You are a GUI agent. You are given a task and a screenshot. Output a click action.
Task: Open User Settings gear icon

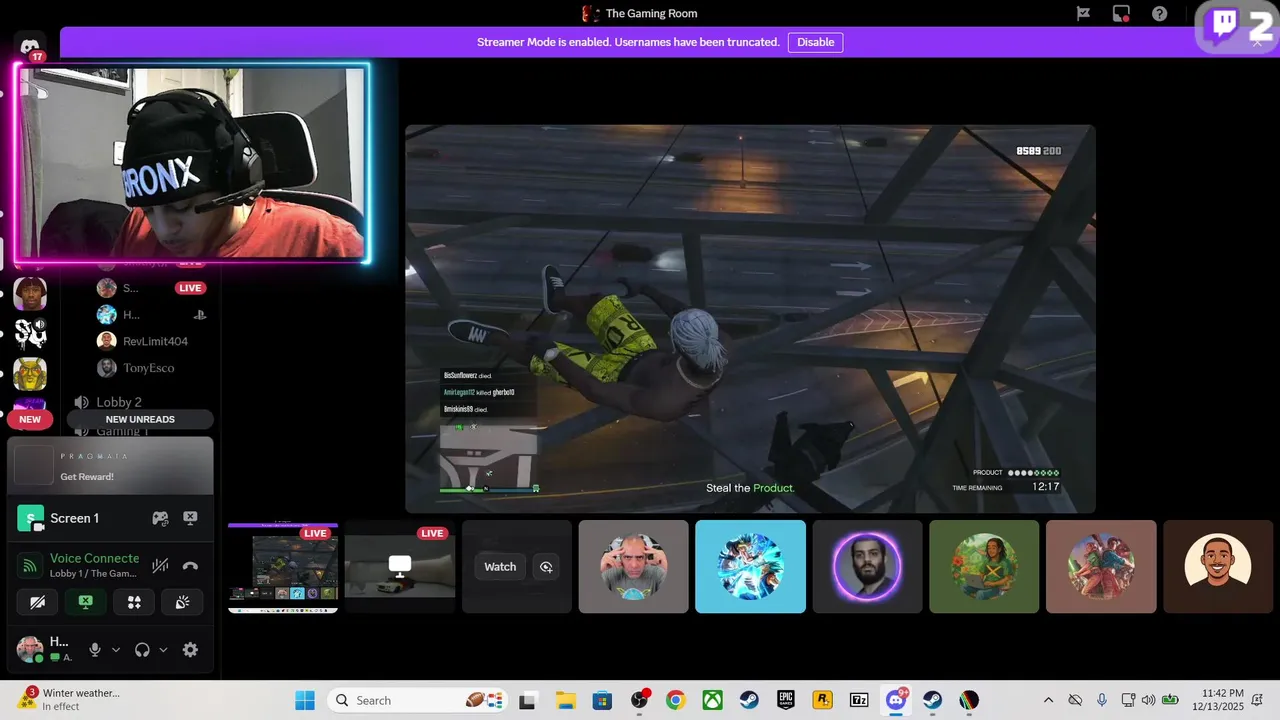(x=190, y=650)
